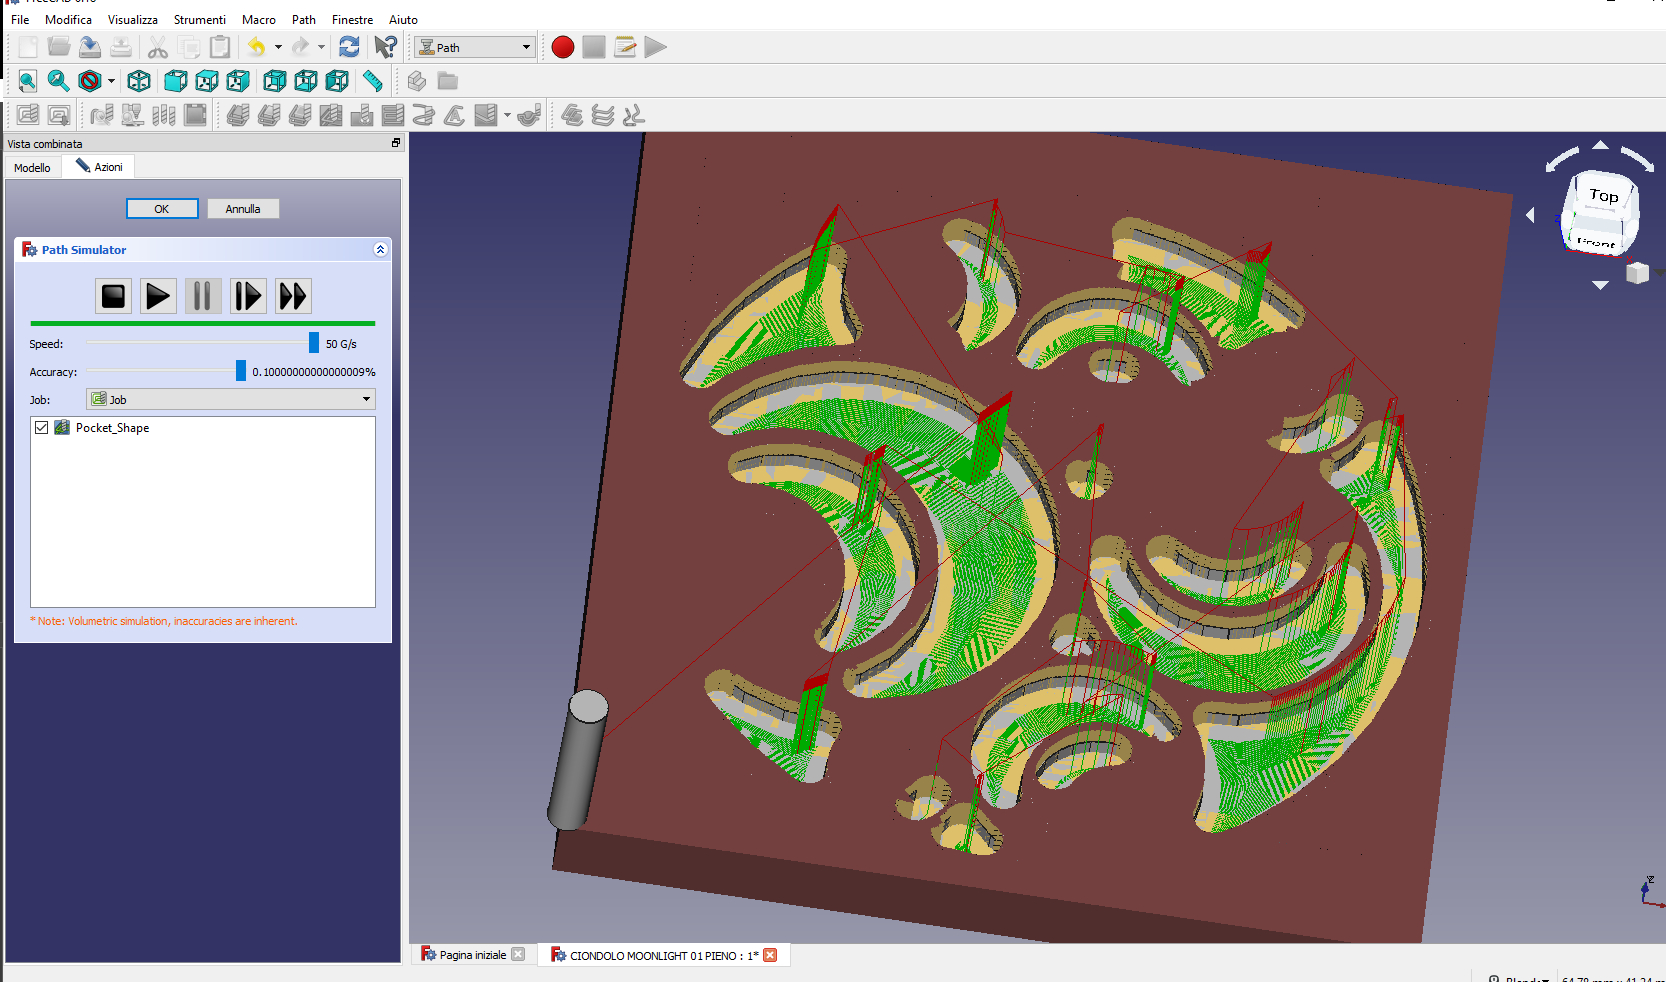Viewport: 1666px width, 982px height.
Task: Click the Create Group folder icon
Action: coord(448,81)
